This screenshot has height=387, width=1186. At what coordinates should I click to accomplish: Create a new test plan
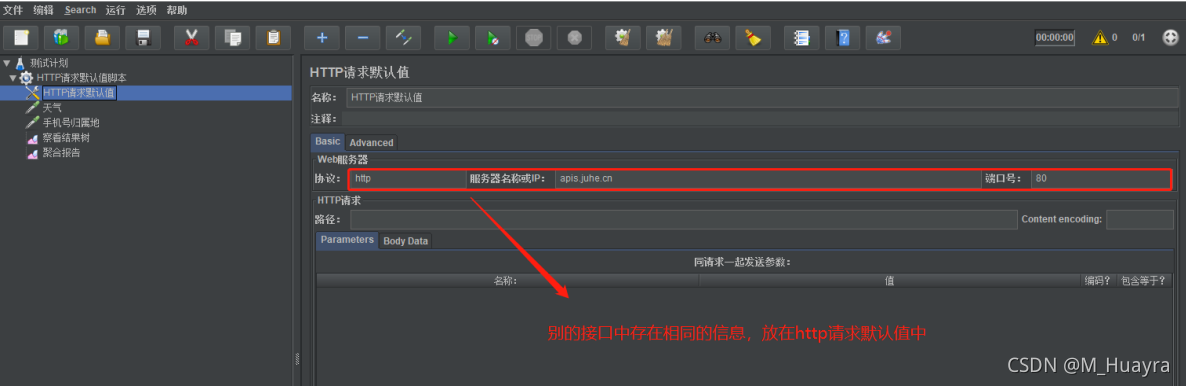point(21,38)
